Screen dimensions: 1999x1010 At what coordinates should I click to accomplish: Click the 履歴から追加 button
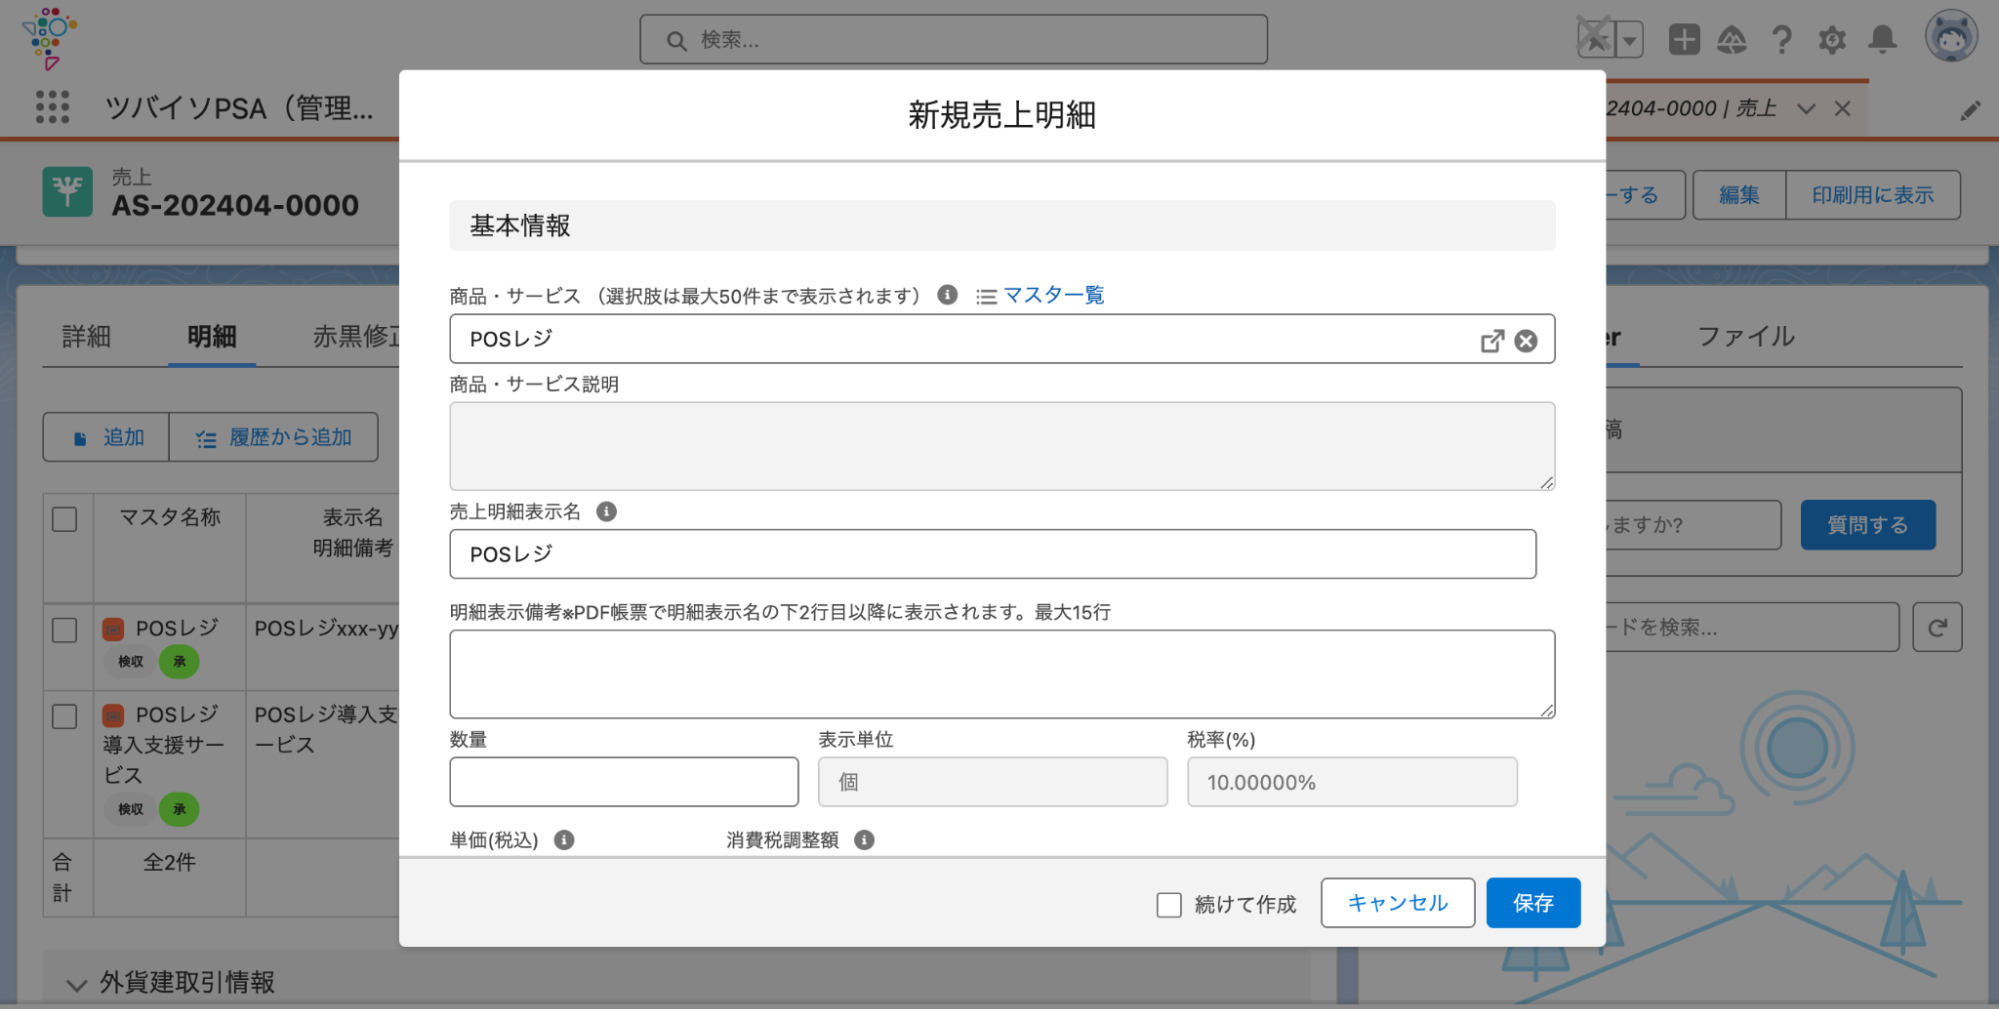coord(274,437)
